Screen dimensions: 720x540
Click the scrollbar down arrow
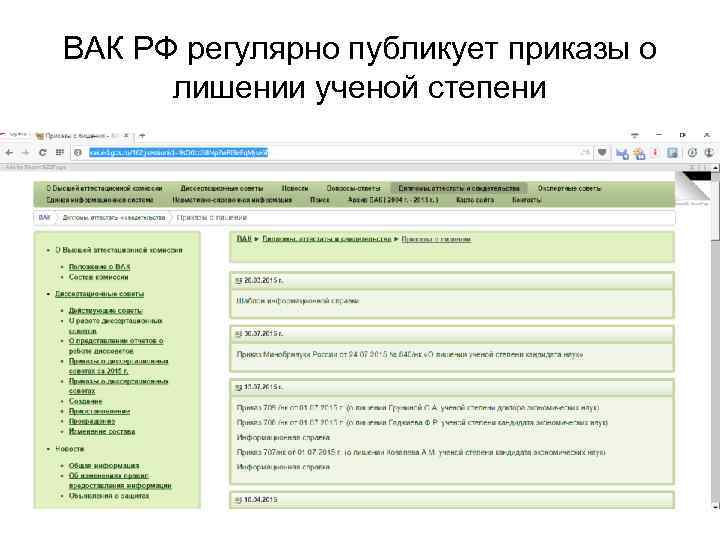[715, 506]
